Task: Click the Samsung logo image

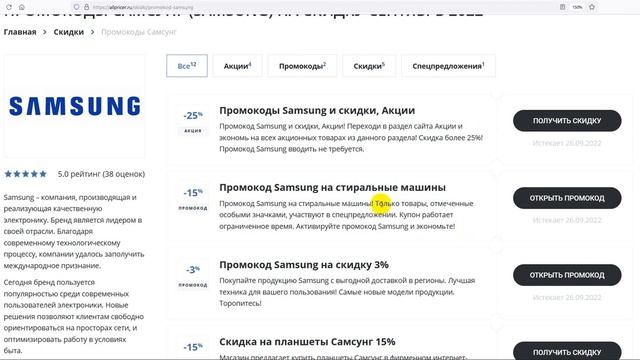Action: [75, 106]
